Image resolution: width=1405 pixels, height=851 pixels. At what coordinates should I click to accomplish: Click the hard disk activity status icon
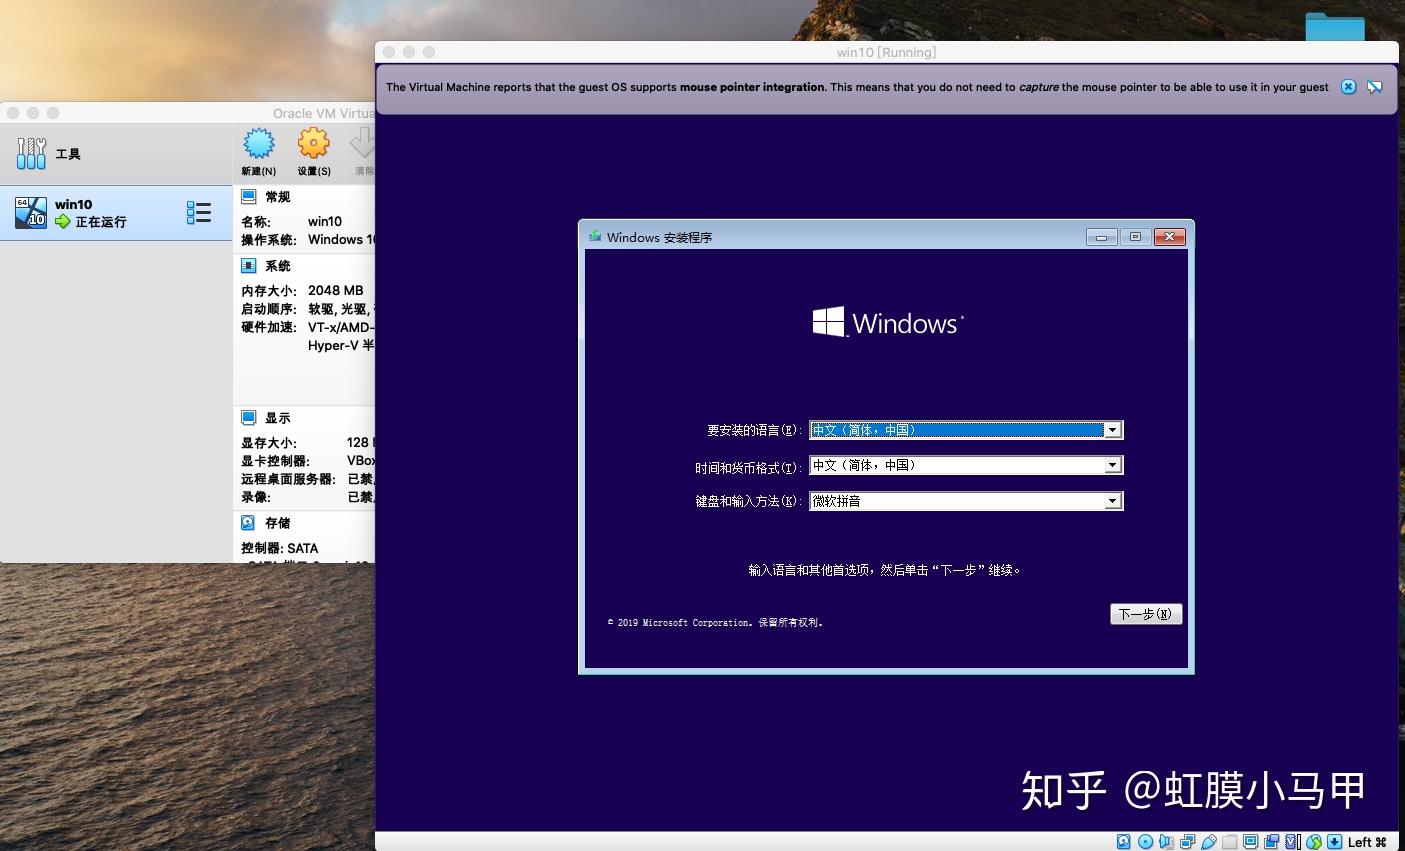click(1123, 842)
